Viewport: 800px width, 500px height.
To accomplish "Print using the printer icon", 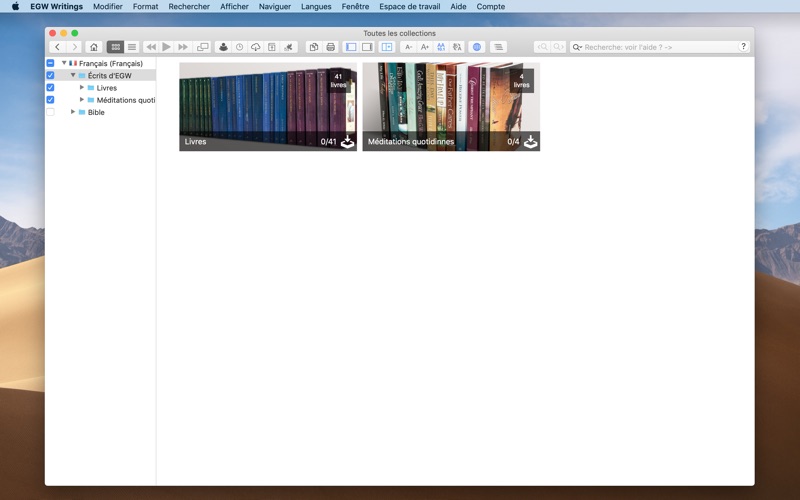I will (x=331, y=47).
